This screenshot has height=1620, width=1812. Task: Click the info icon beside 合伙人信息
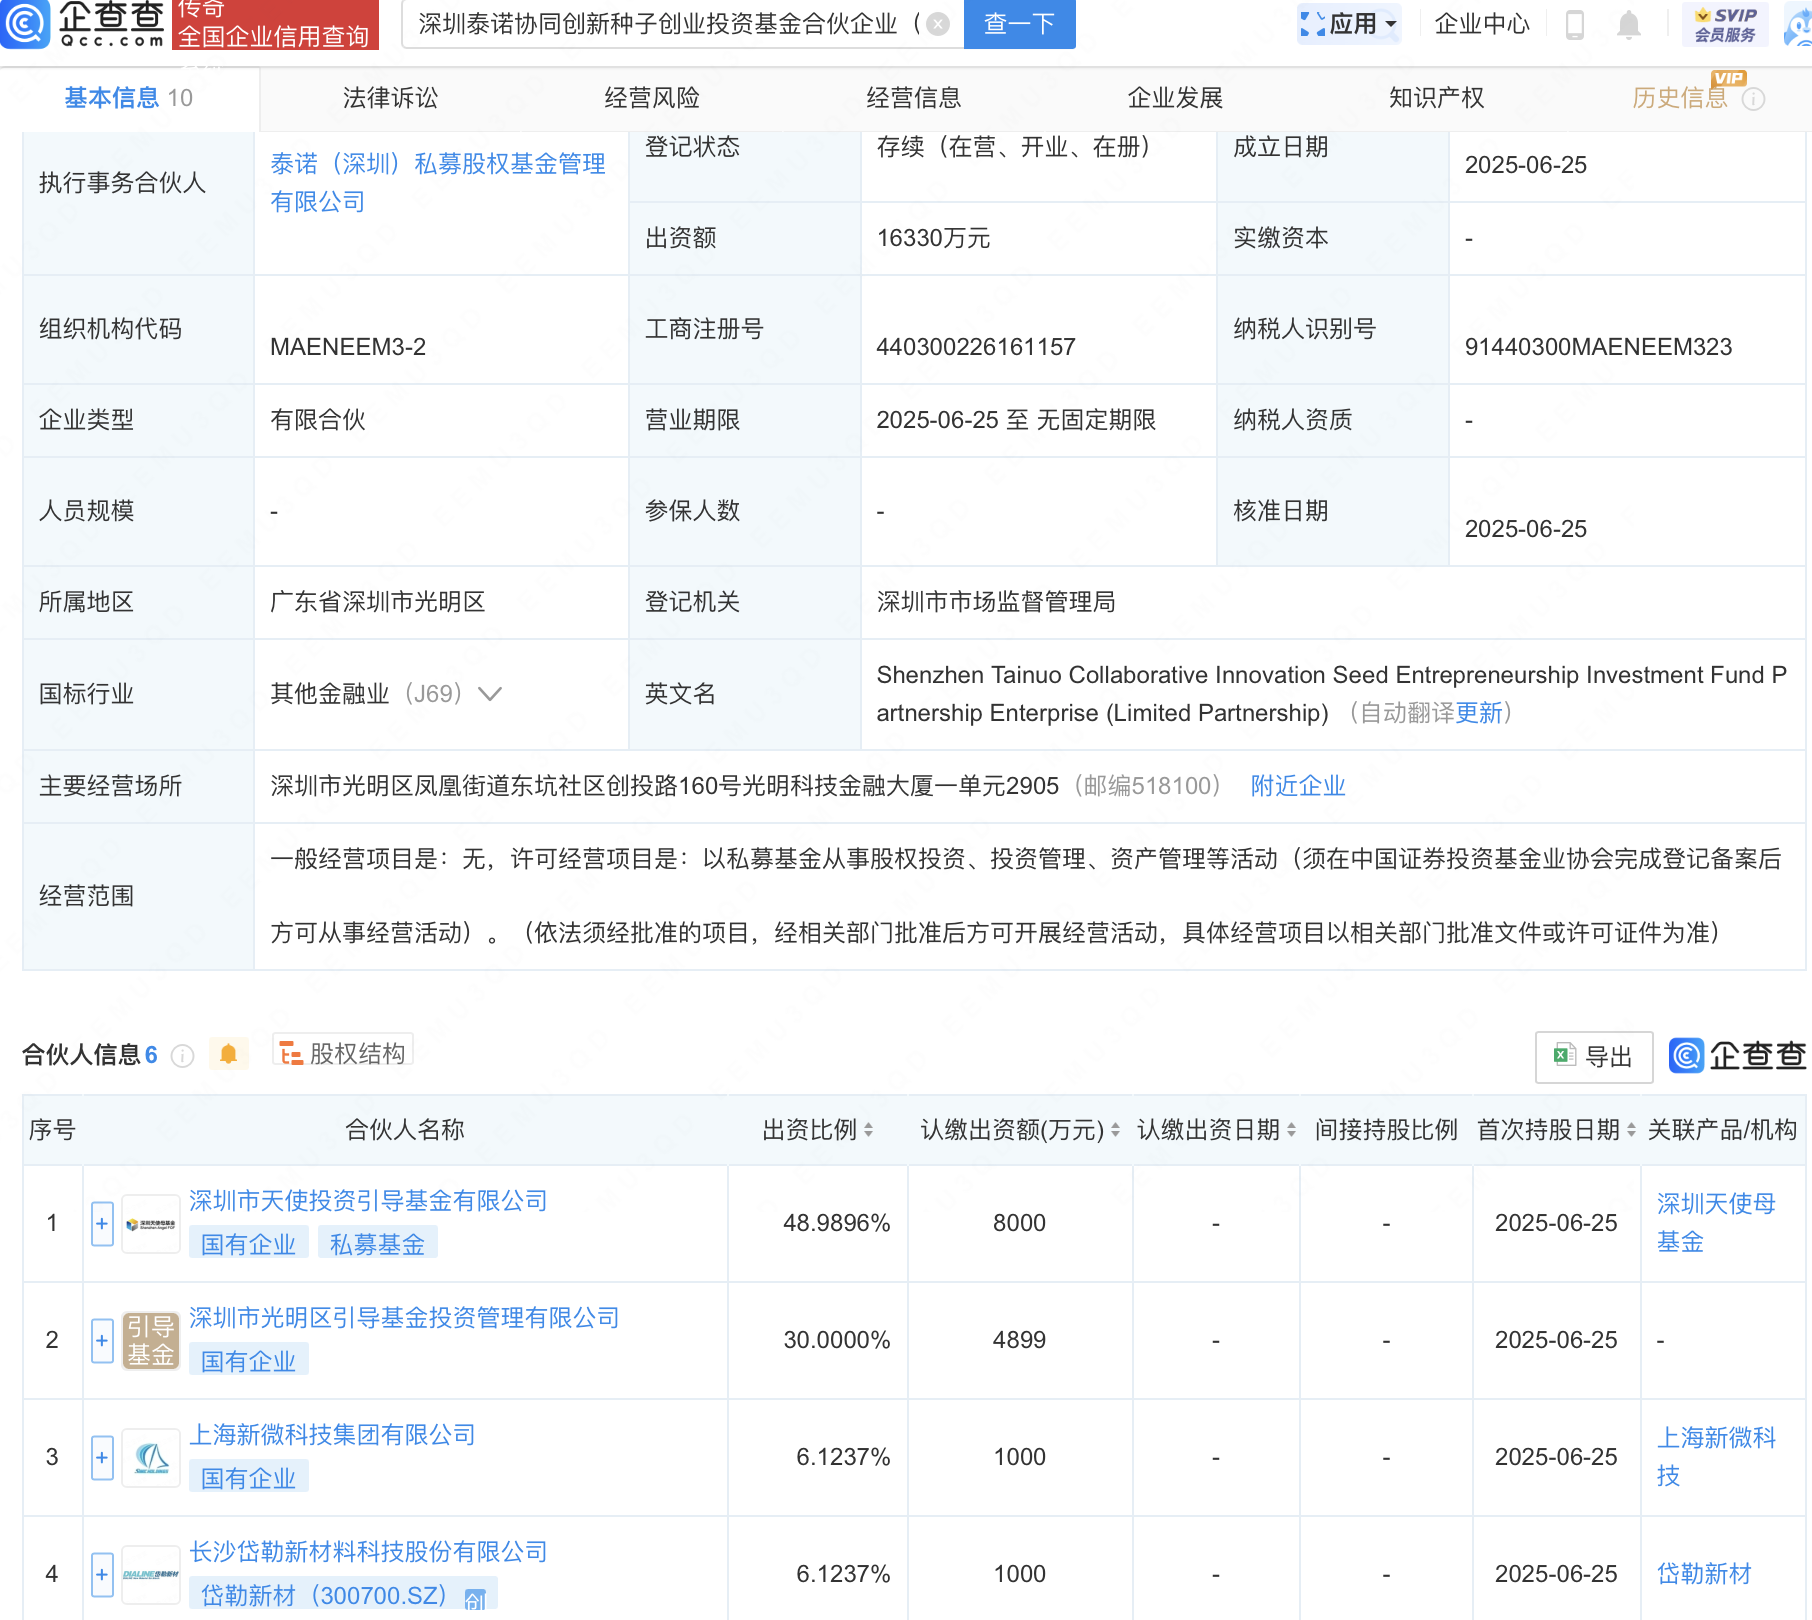tap(182, 1056)
